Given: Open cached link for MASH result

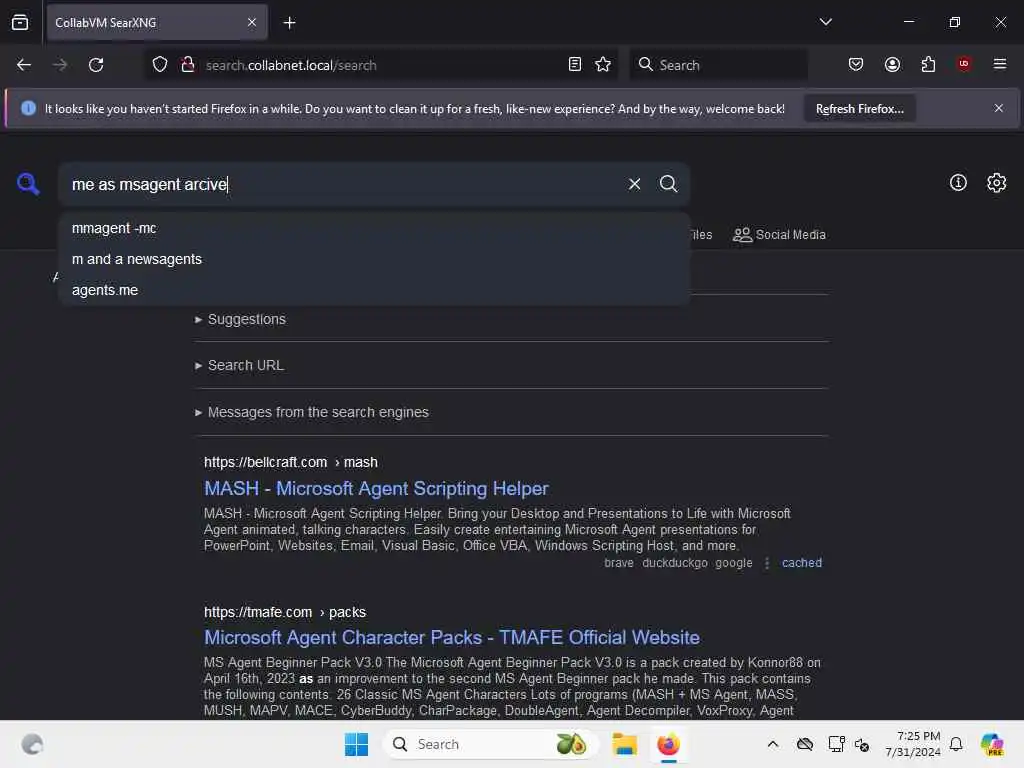Looking at the screenshot, I should point(802,563).
